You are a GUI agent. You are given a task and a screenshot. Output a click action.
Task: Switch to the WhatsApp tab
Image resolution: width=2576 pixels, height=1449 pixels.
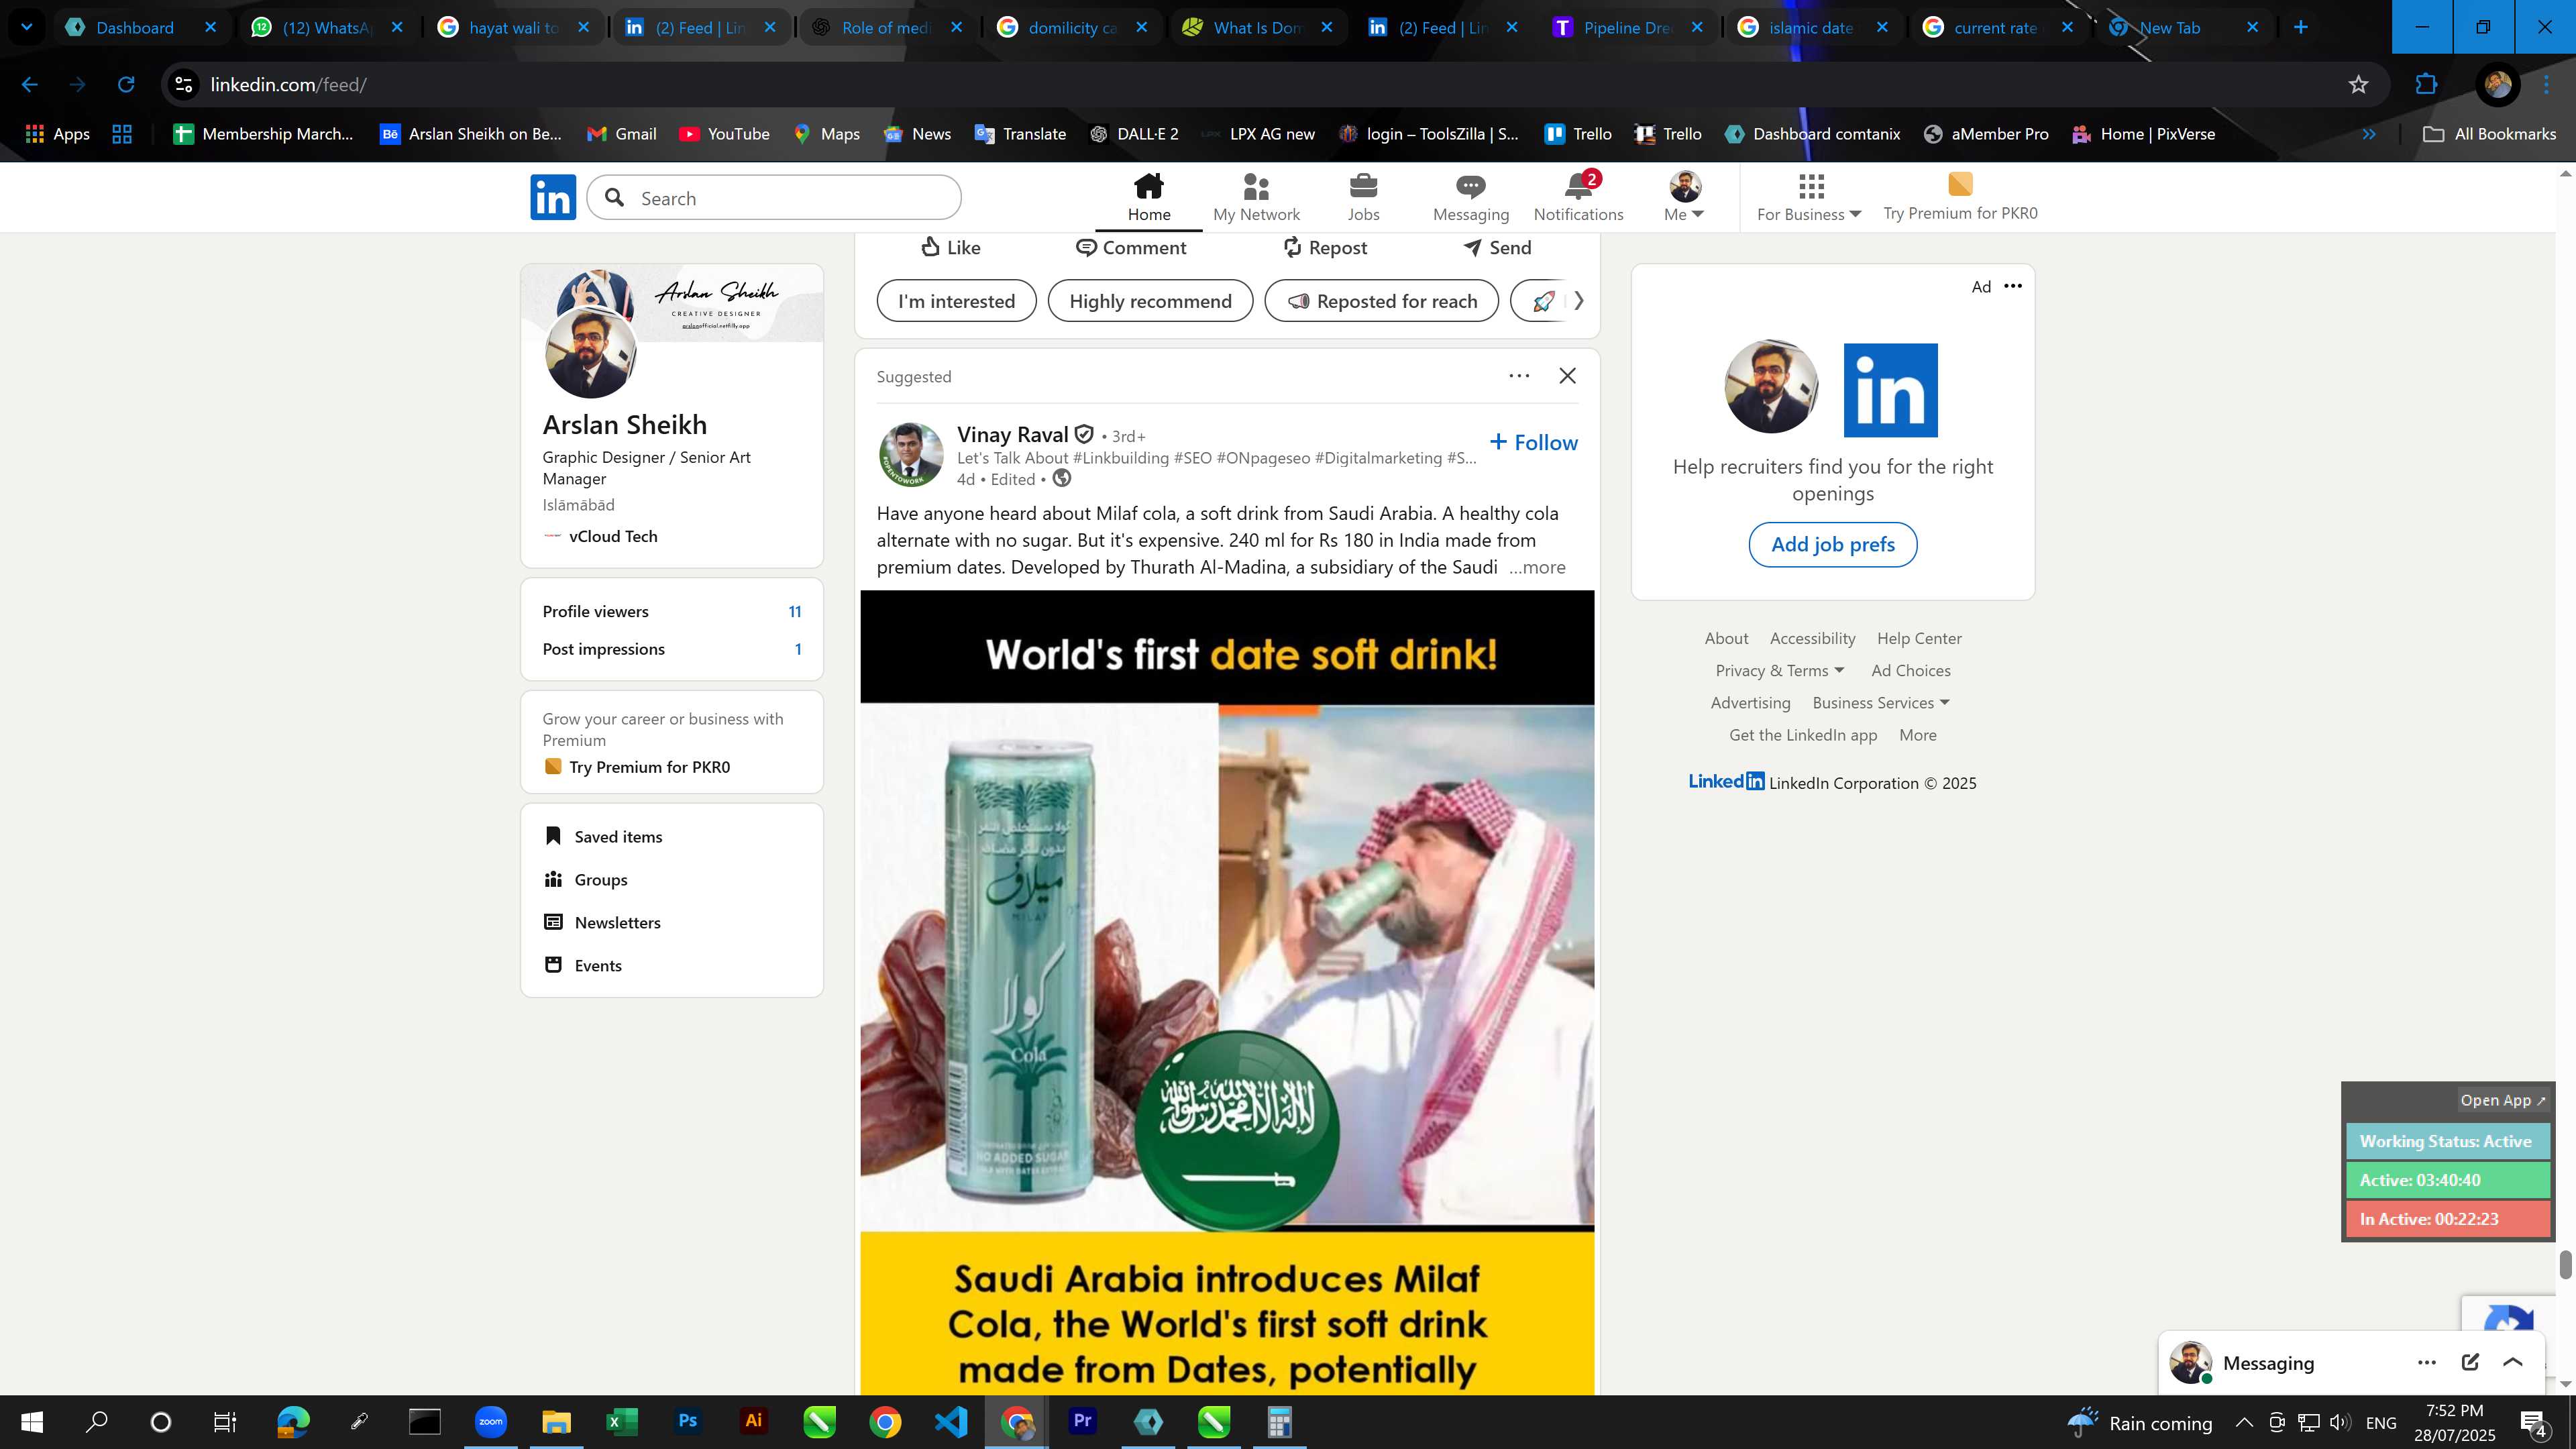click(x=325, y=28)
